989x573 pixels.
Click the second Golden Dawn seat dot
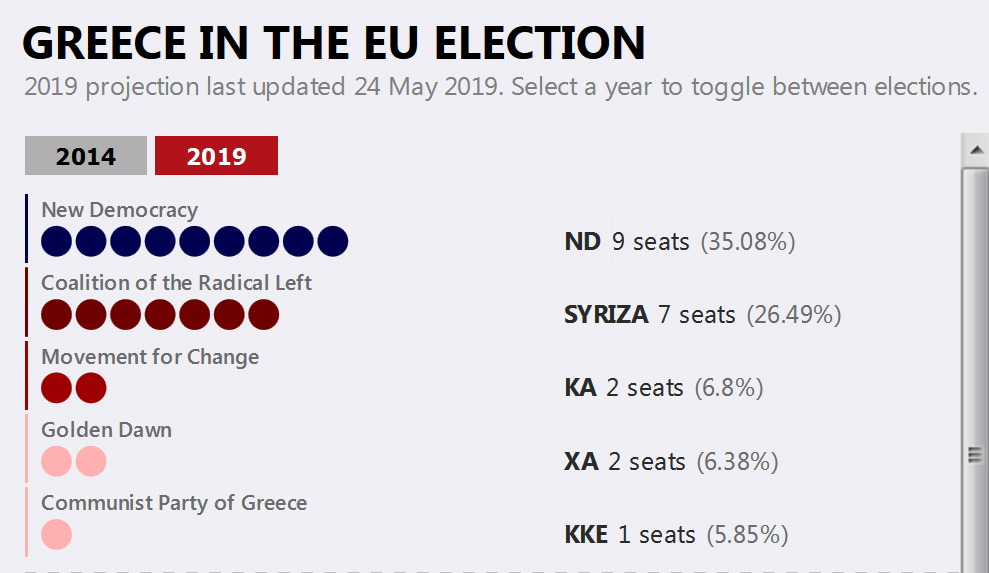click(91, 461)
